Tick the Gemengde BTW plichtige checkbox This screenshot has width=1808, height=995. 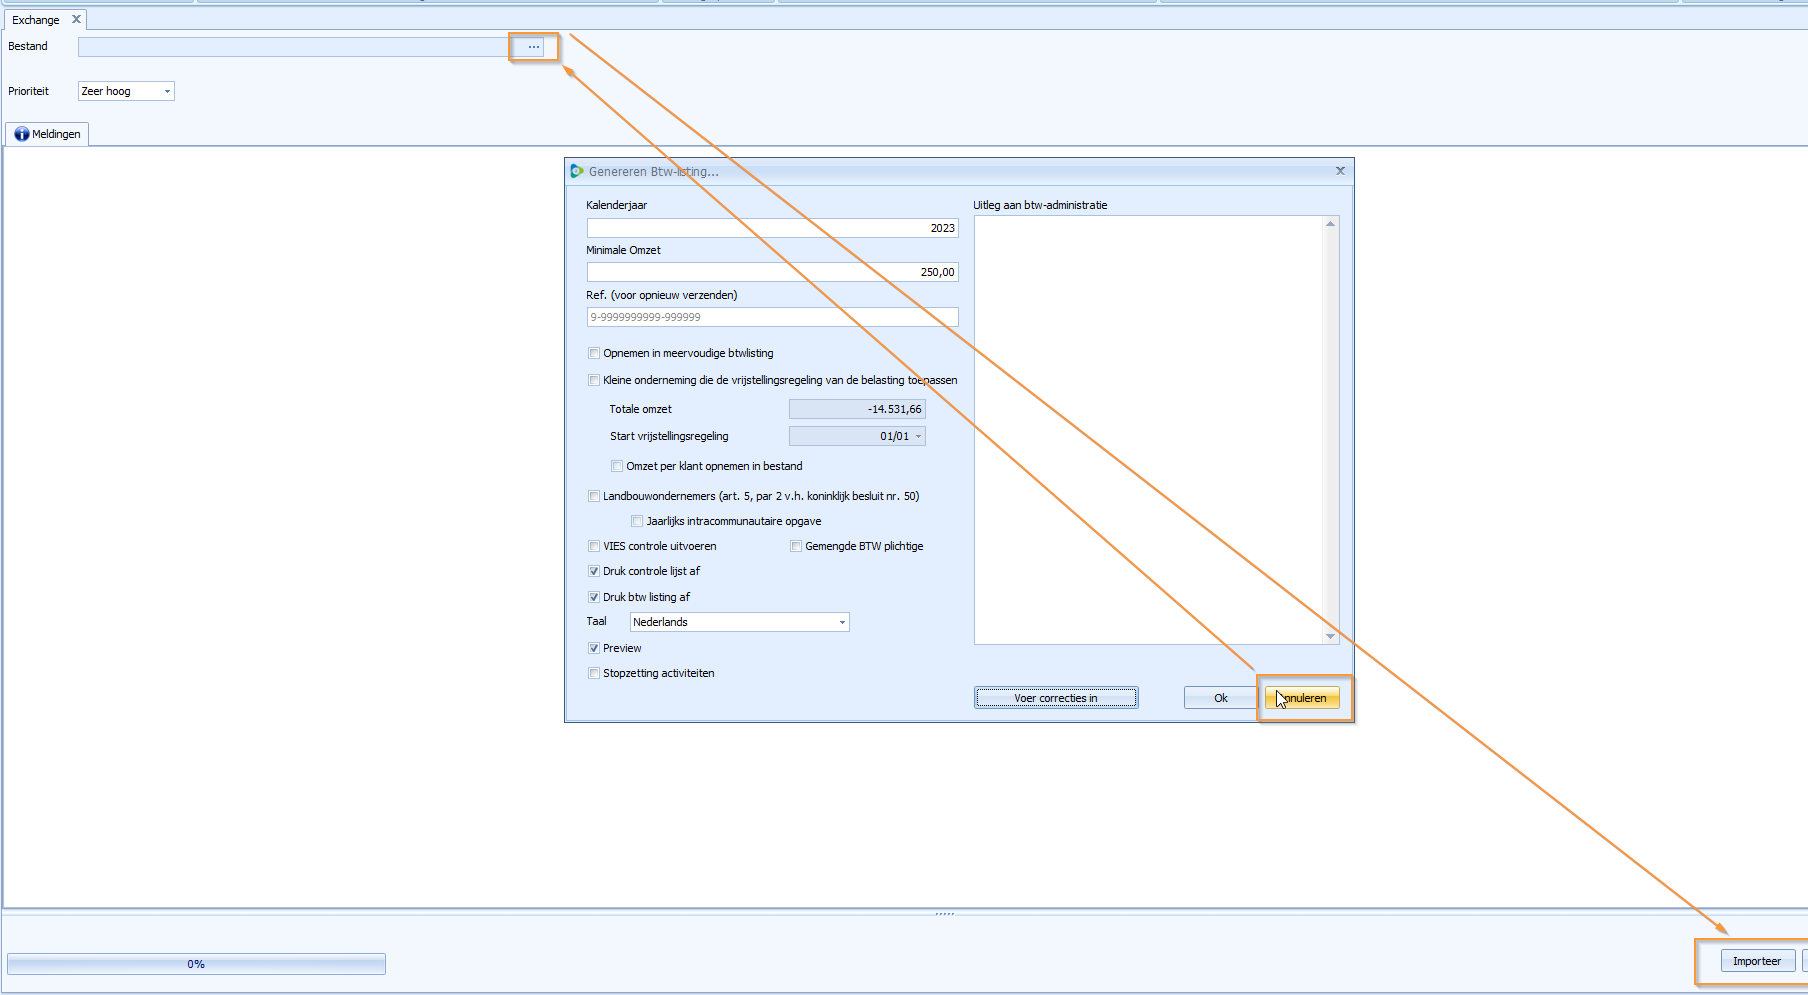click(x=796, y=546)
